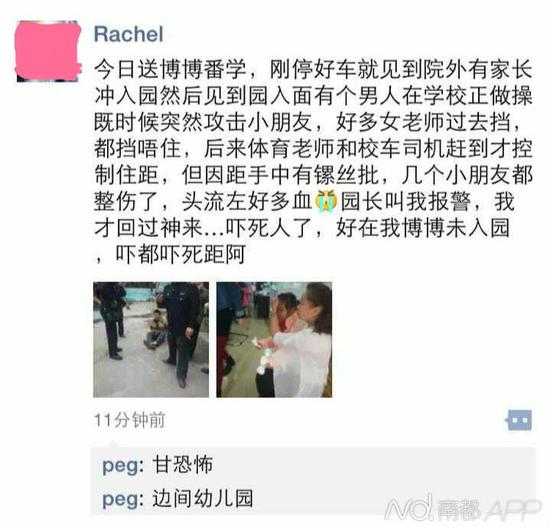This screenshot has height=527, width=550.
Task: Tap peg's name on the 甘恐怖 comment
Action: 122,466
